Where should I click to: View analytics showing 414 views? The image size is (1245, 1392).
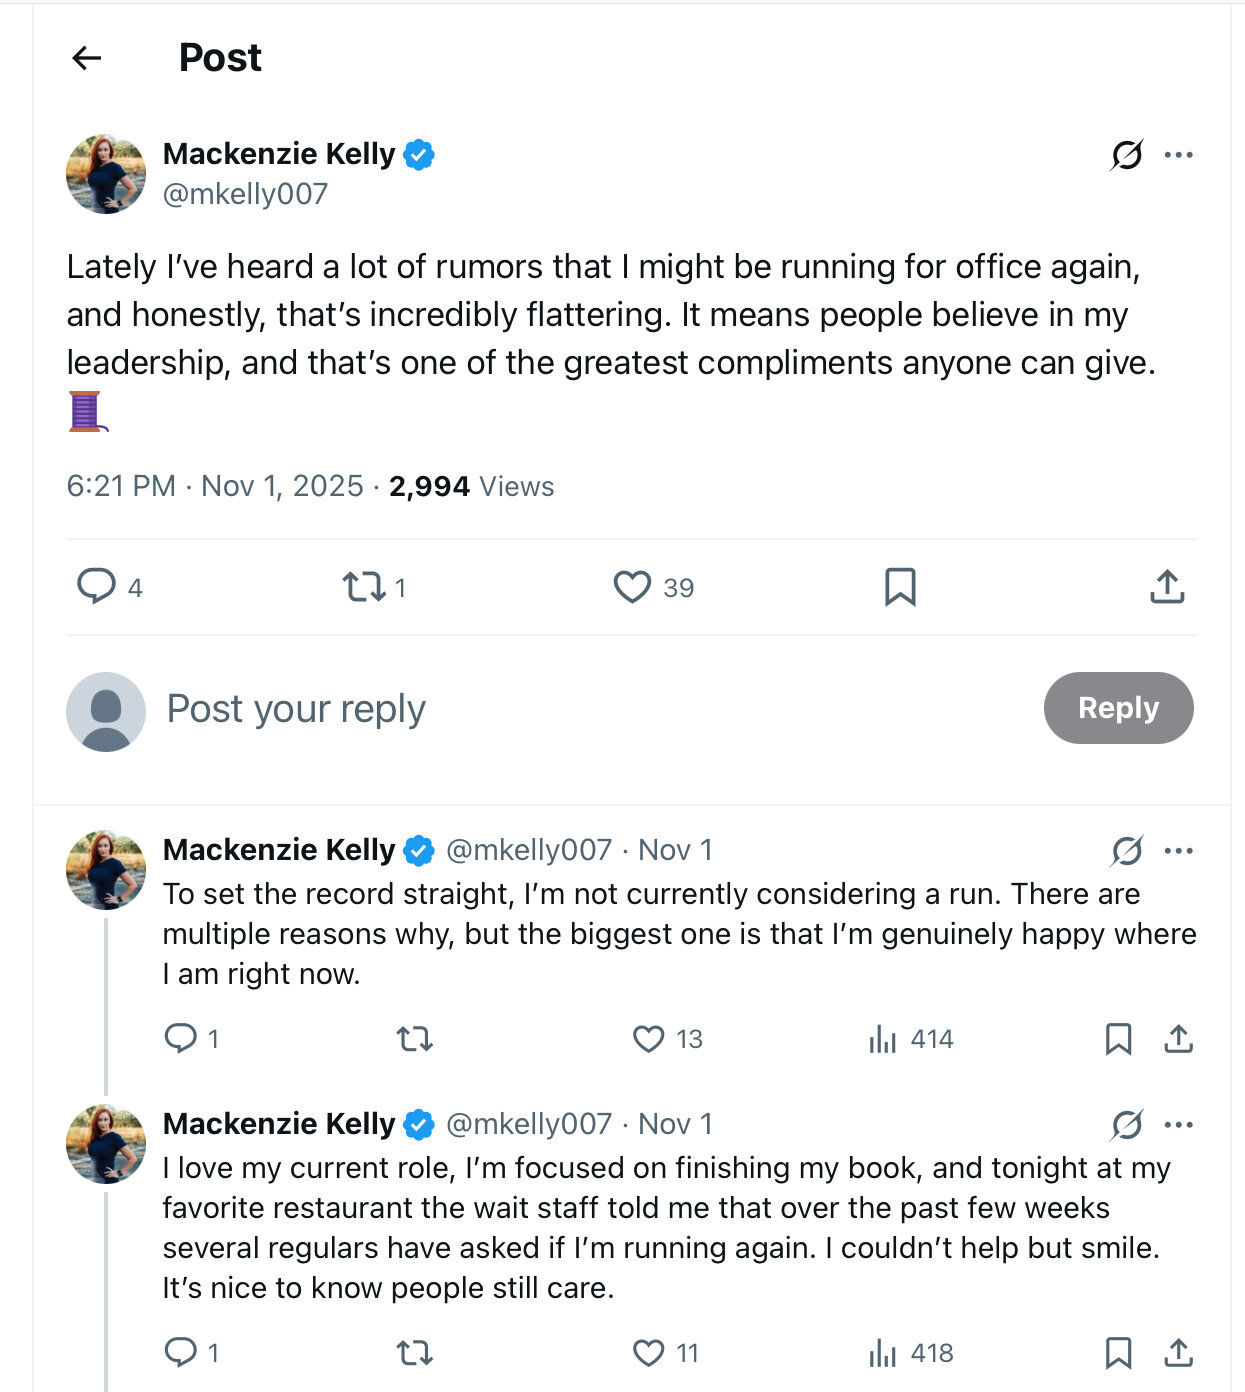tap(911, 1039)
